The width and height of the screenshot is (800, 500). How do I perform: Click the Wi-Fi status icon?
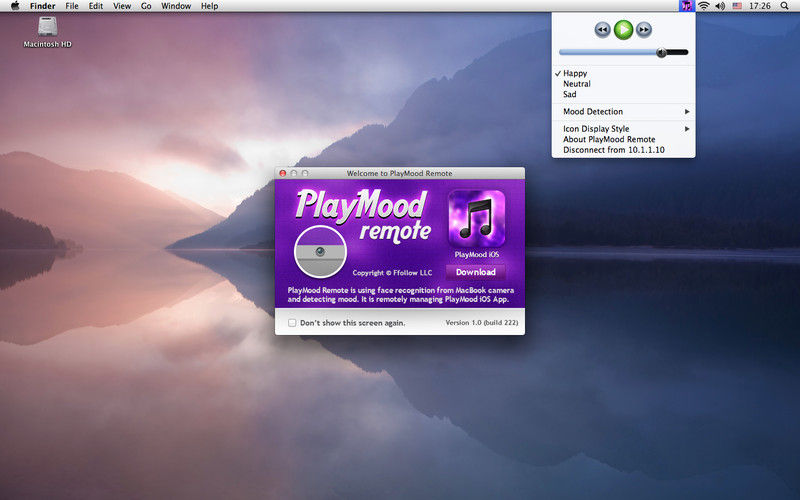tap(704, 6)
